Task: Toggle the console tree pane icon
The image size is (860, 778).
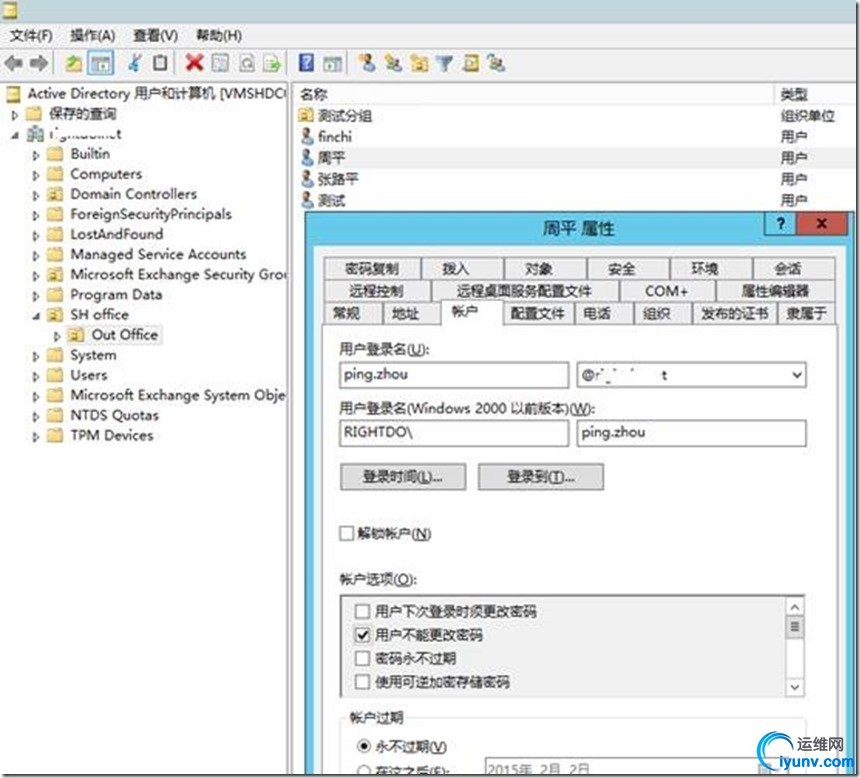Action: click(x=101, y=63)
